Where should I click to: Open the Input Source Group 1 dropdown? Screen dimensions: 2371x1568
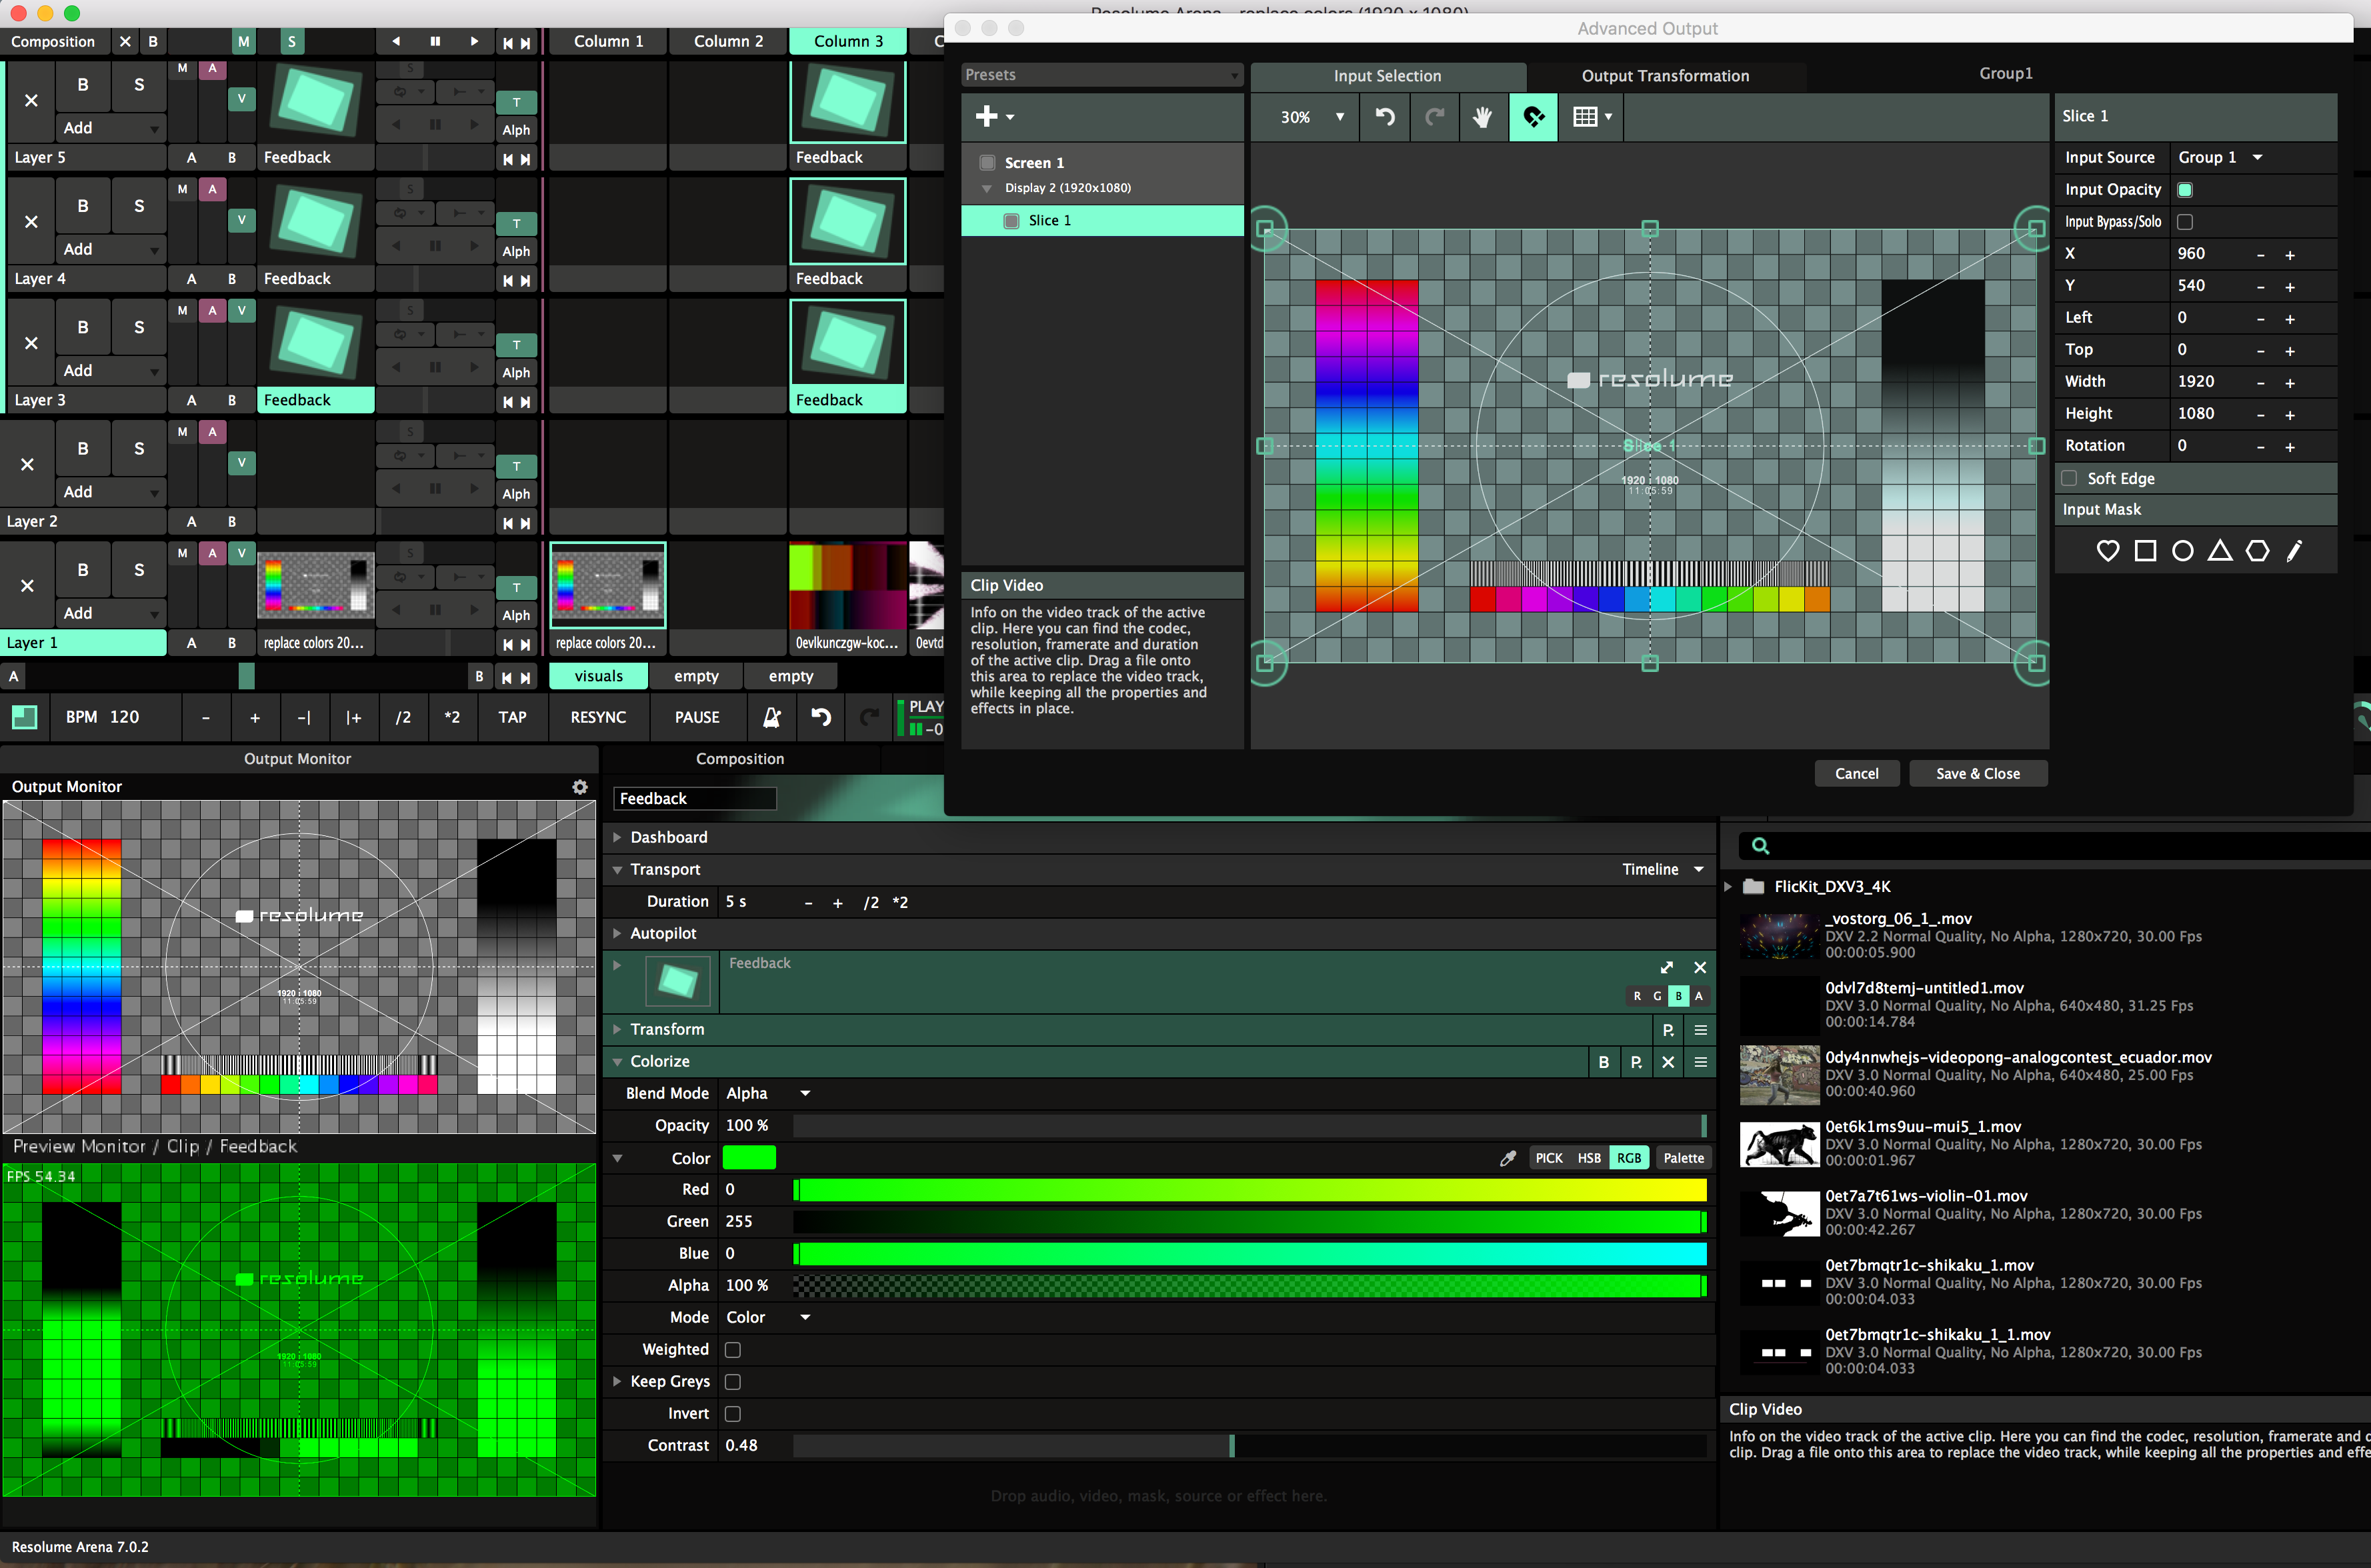click(x=2219, y=157)
